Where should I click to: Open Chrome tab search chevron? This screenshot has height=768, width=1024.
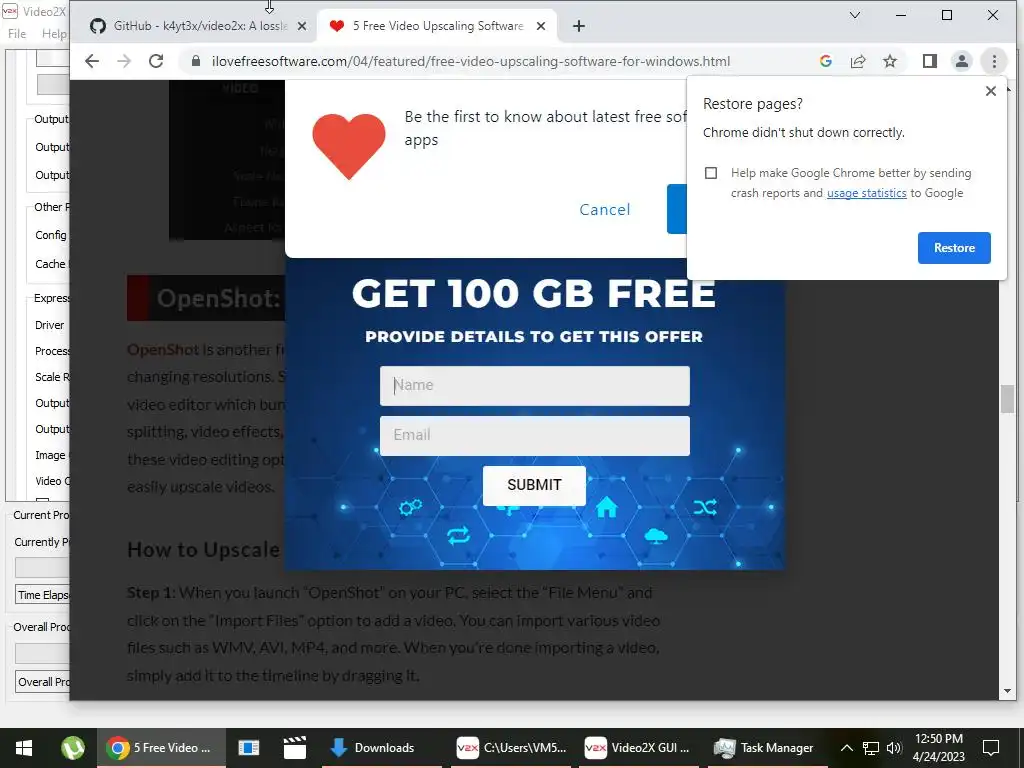coord(854,15)
